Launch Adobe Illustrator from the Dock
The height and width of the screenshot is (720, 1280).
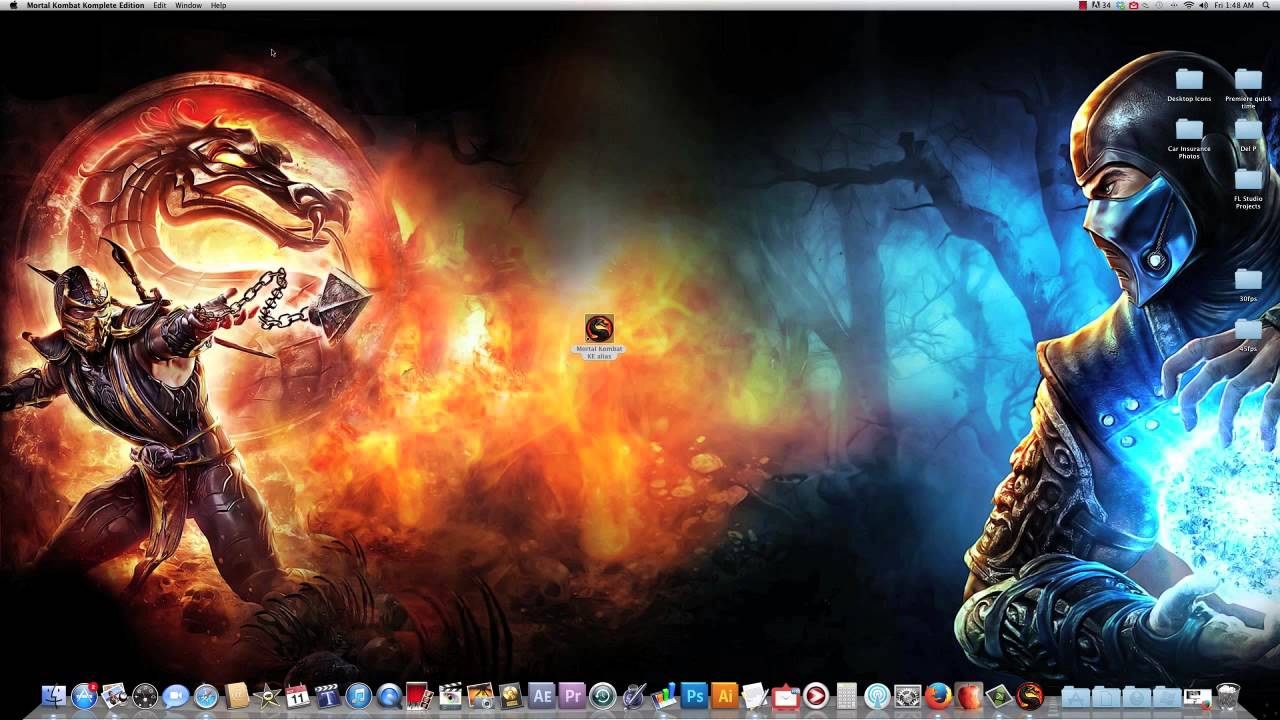tap(725, 696)
